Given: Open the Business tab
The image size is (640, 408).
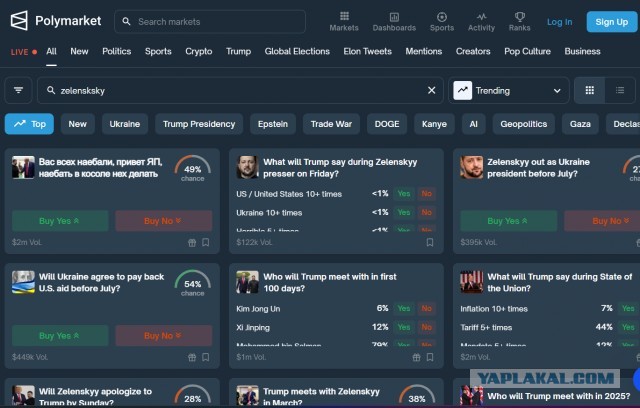Looking at the screenshot, I should 582,51.
